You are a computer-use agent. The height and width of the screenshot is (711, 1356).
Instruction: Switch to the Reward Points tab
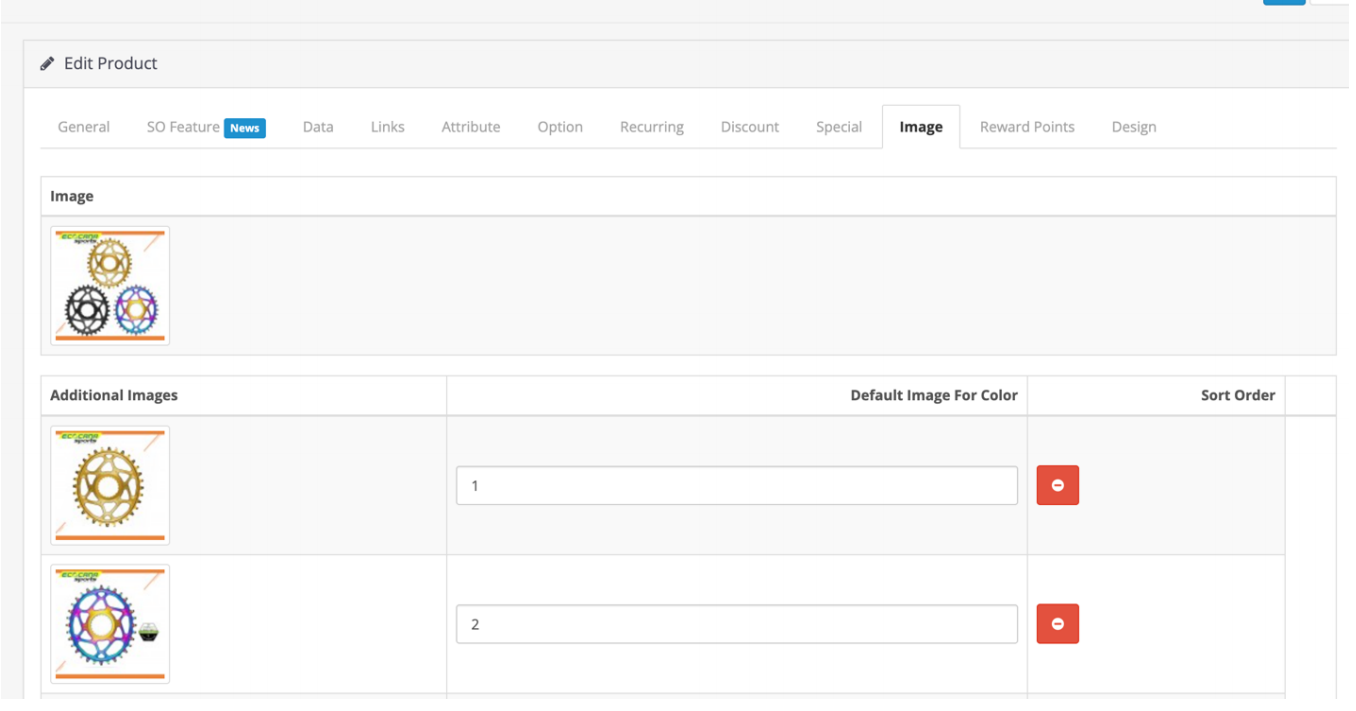click(1027, 127)
